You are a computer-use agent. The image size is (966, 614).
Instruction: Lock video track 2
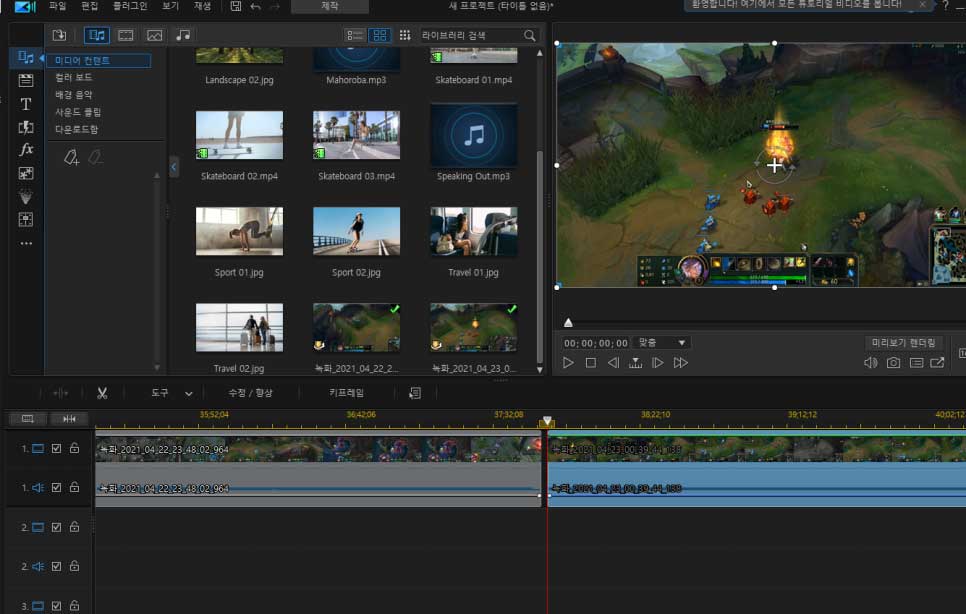74,527
